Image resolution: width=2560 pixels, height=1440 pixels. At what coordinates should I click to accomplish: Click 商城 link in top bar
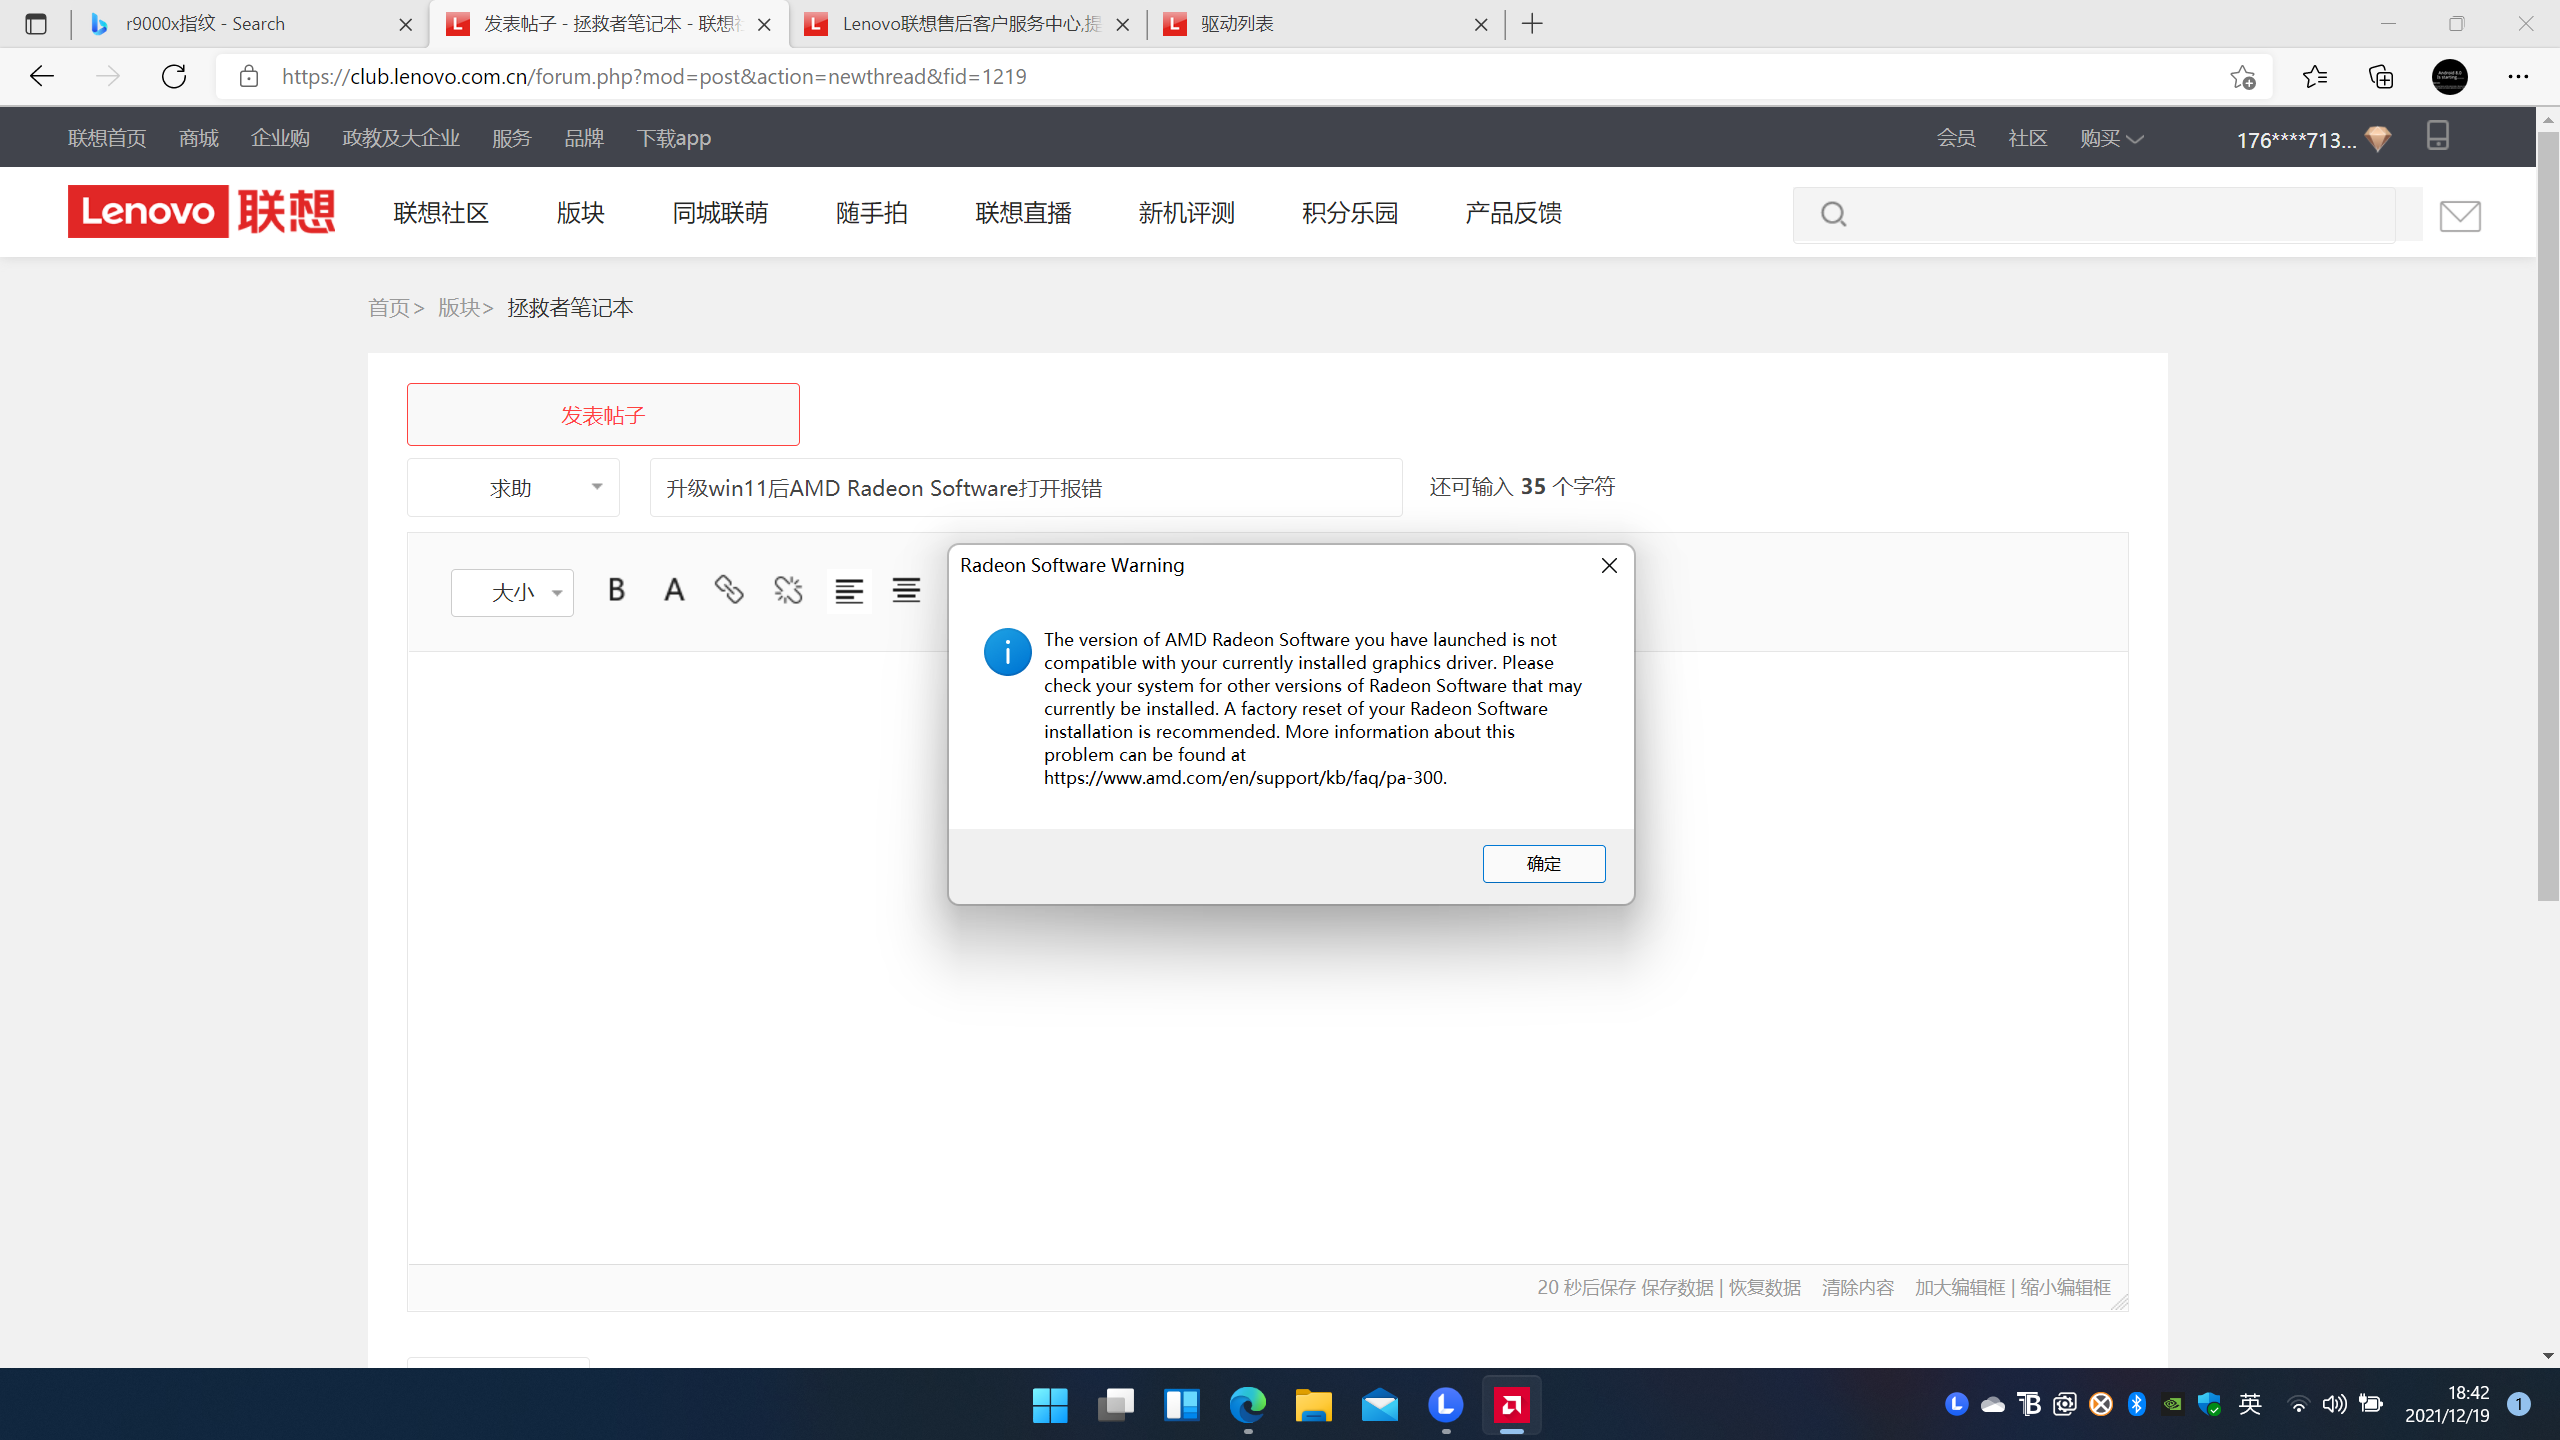click(x=199, y=138)
